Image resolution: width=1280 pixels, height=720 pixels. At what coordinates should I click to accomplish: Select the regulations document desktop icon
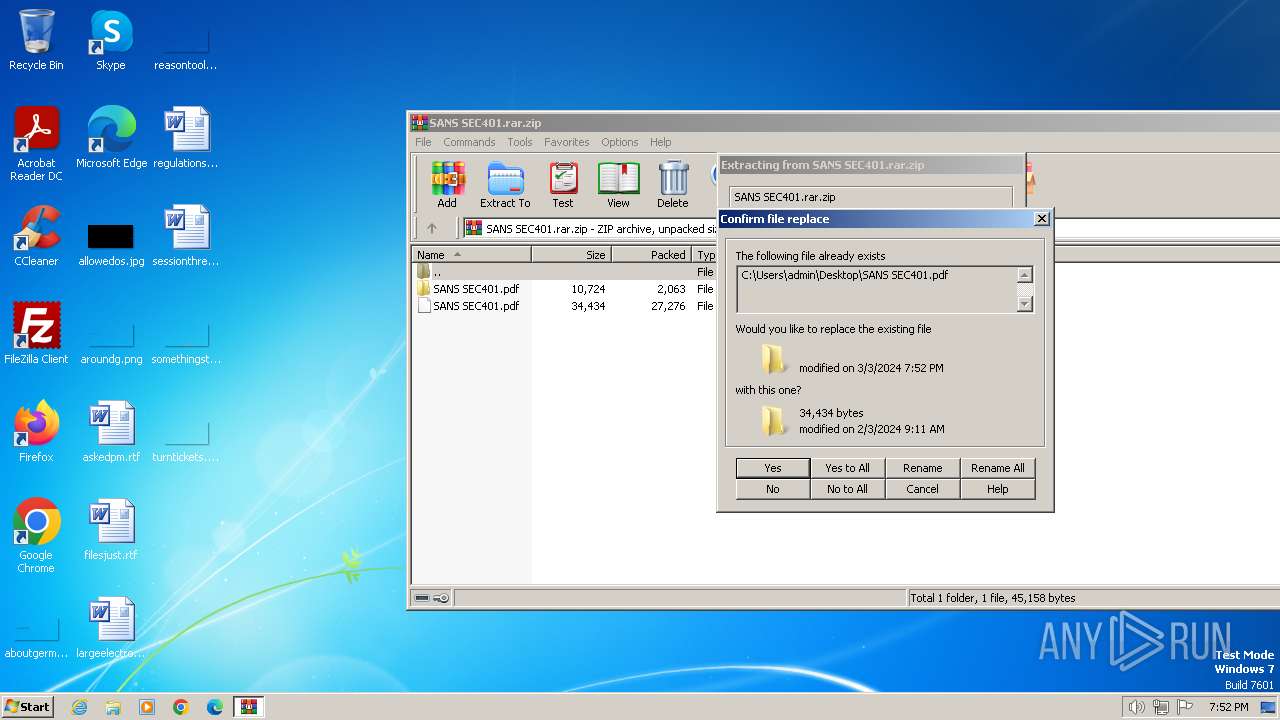pos(186,138)
